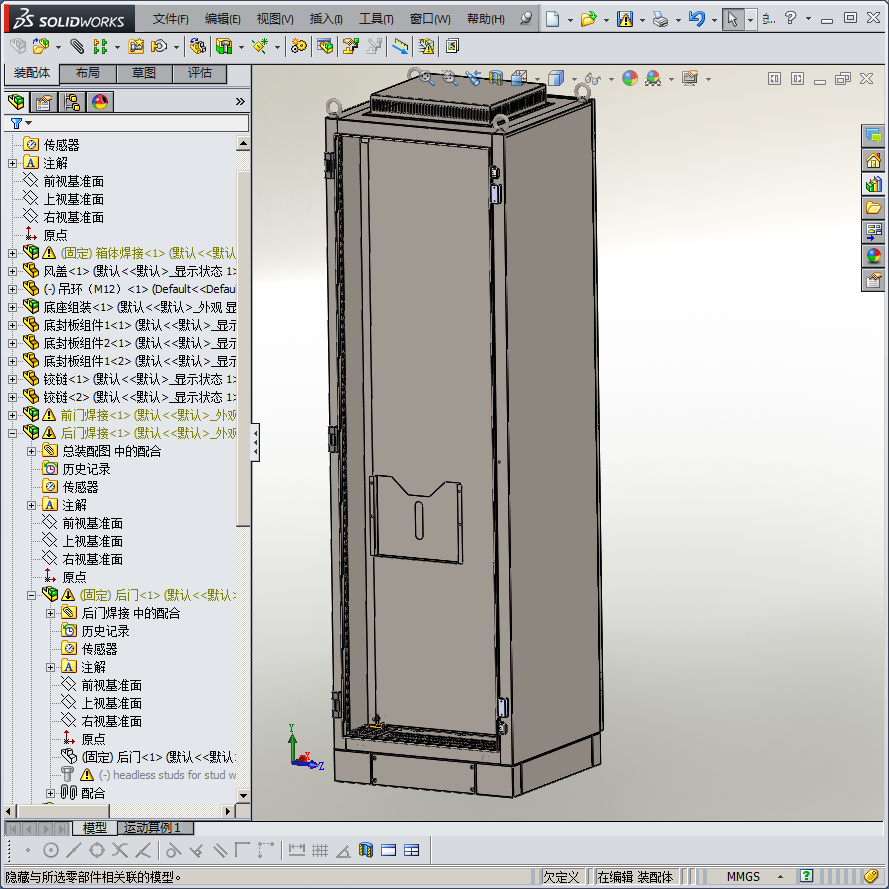
Task: Open the ConfigurationManager tab
Action: click(x=72, y=102)
